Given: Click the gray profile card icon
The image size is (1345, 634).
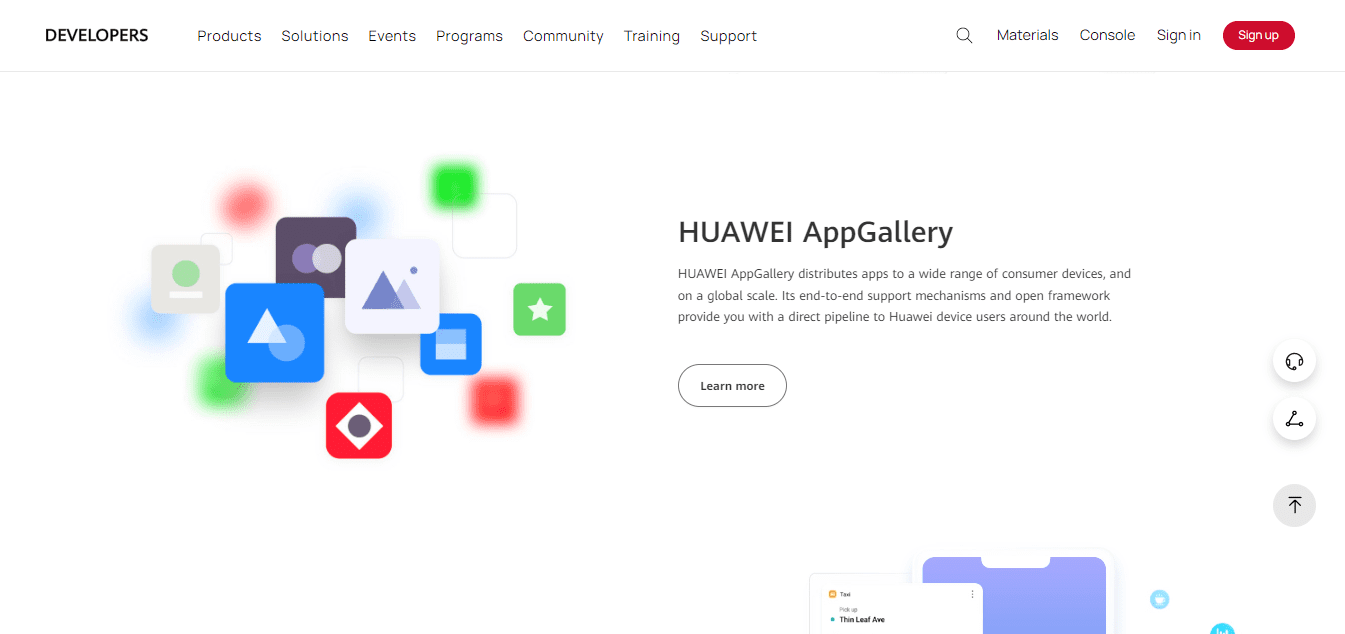Looking at the screenshot, I should (185, 279).
